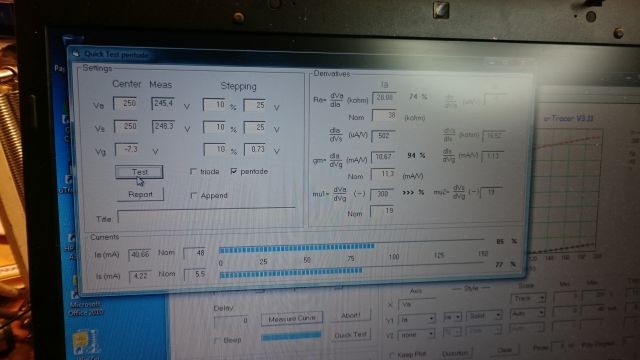Click the Vs Center field showing 250

[x=127, y=127]
